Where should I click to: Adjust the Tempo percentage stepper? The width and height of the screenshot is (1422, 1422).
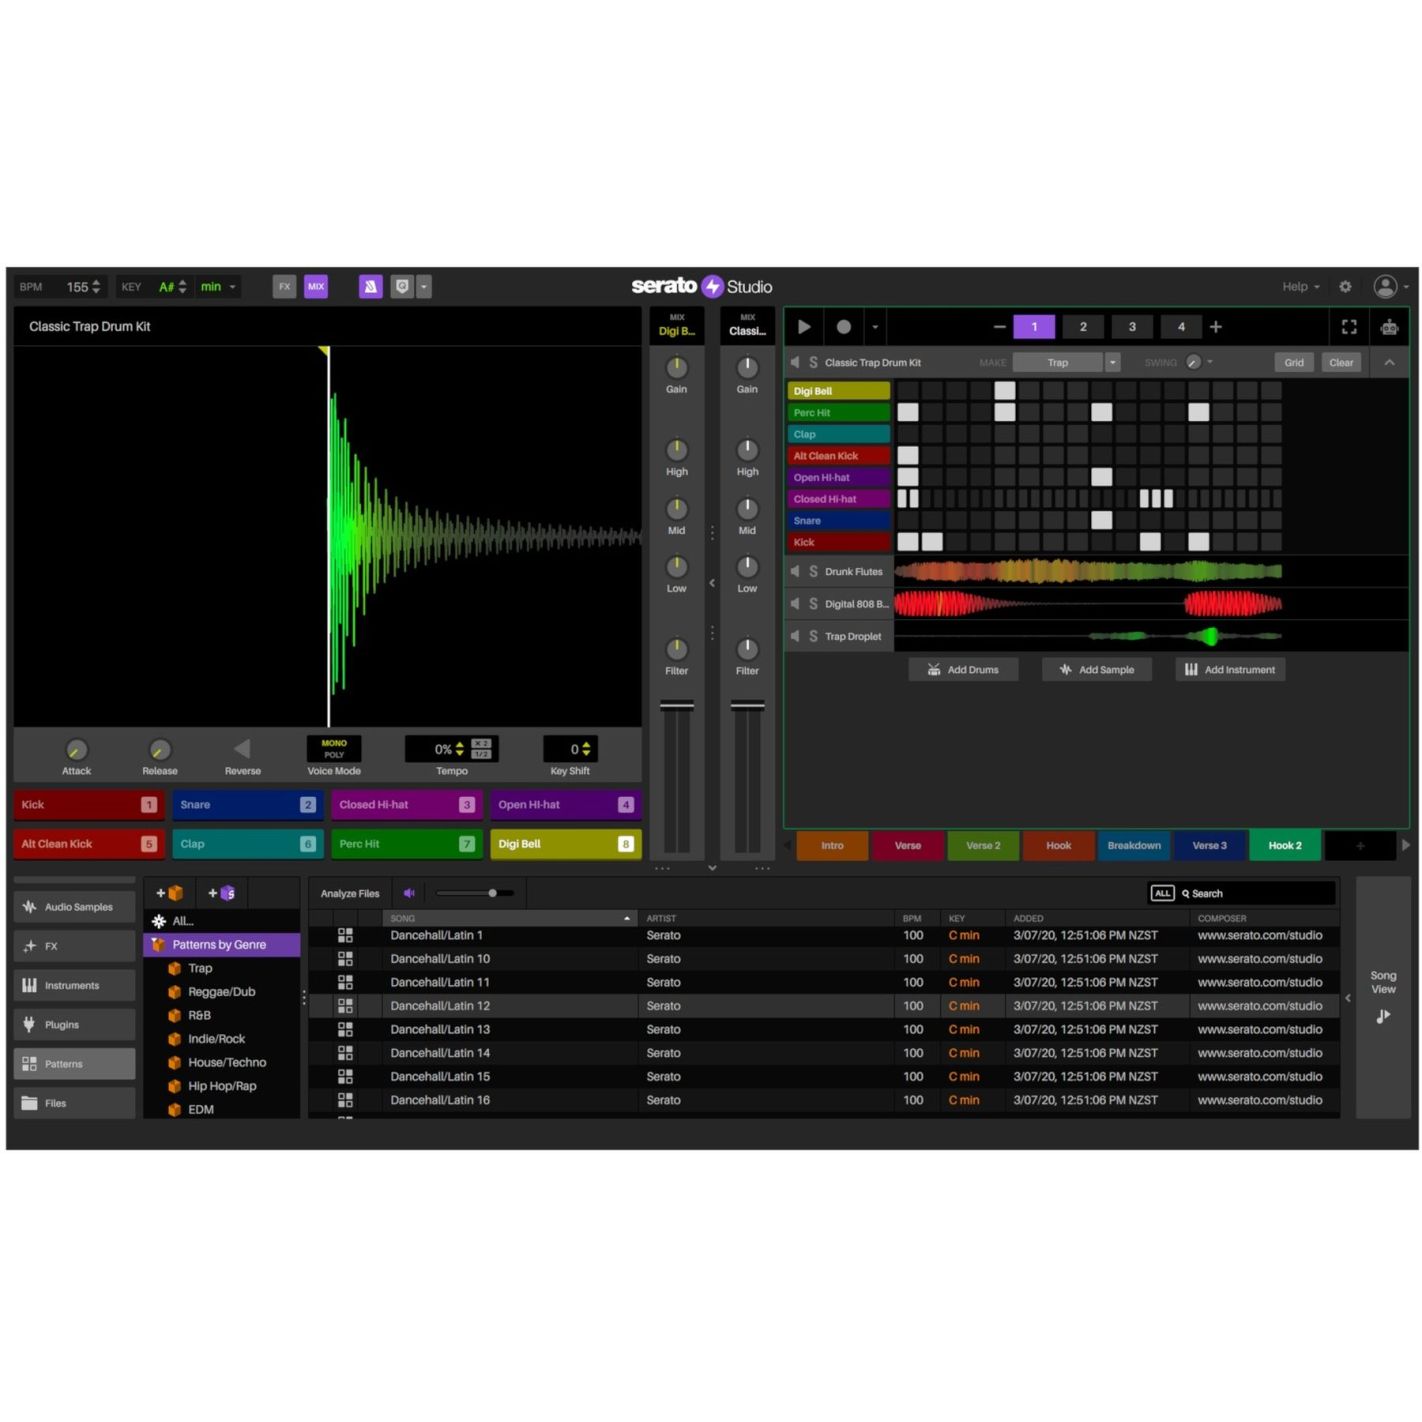[460, 749]
